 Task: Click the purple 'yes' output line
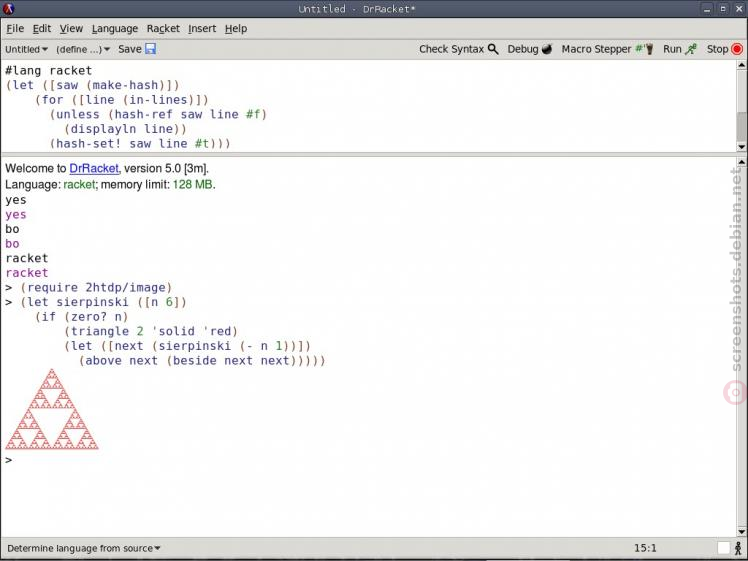[x=16, y=215]
